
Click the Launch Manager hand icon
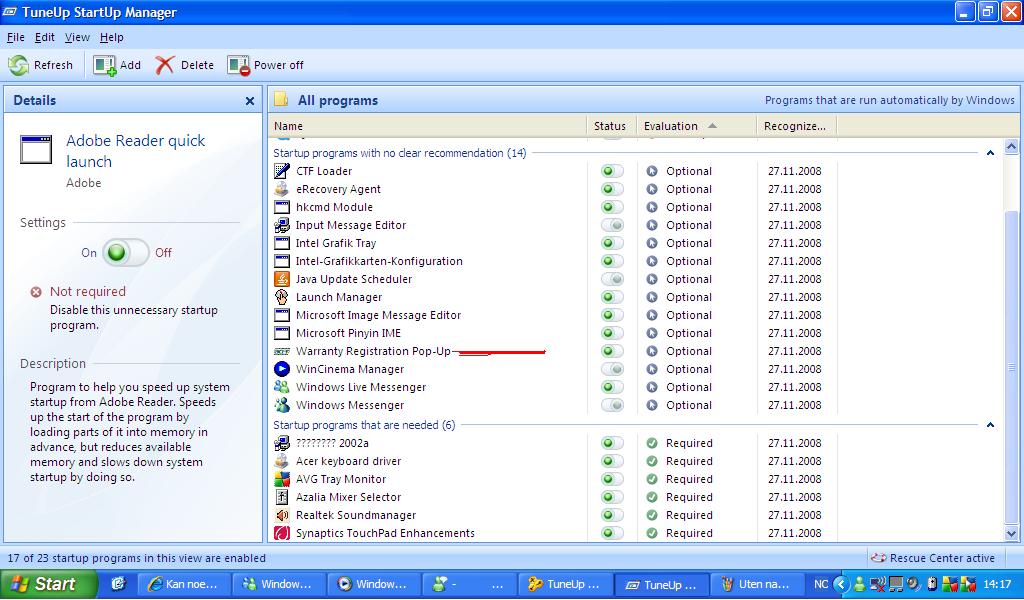[x=281, y=297]
